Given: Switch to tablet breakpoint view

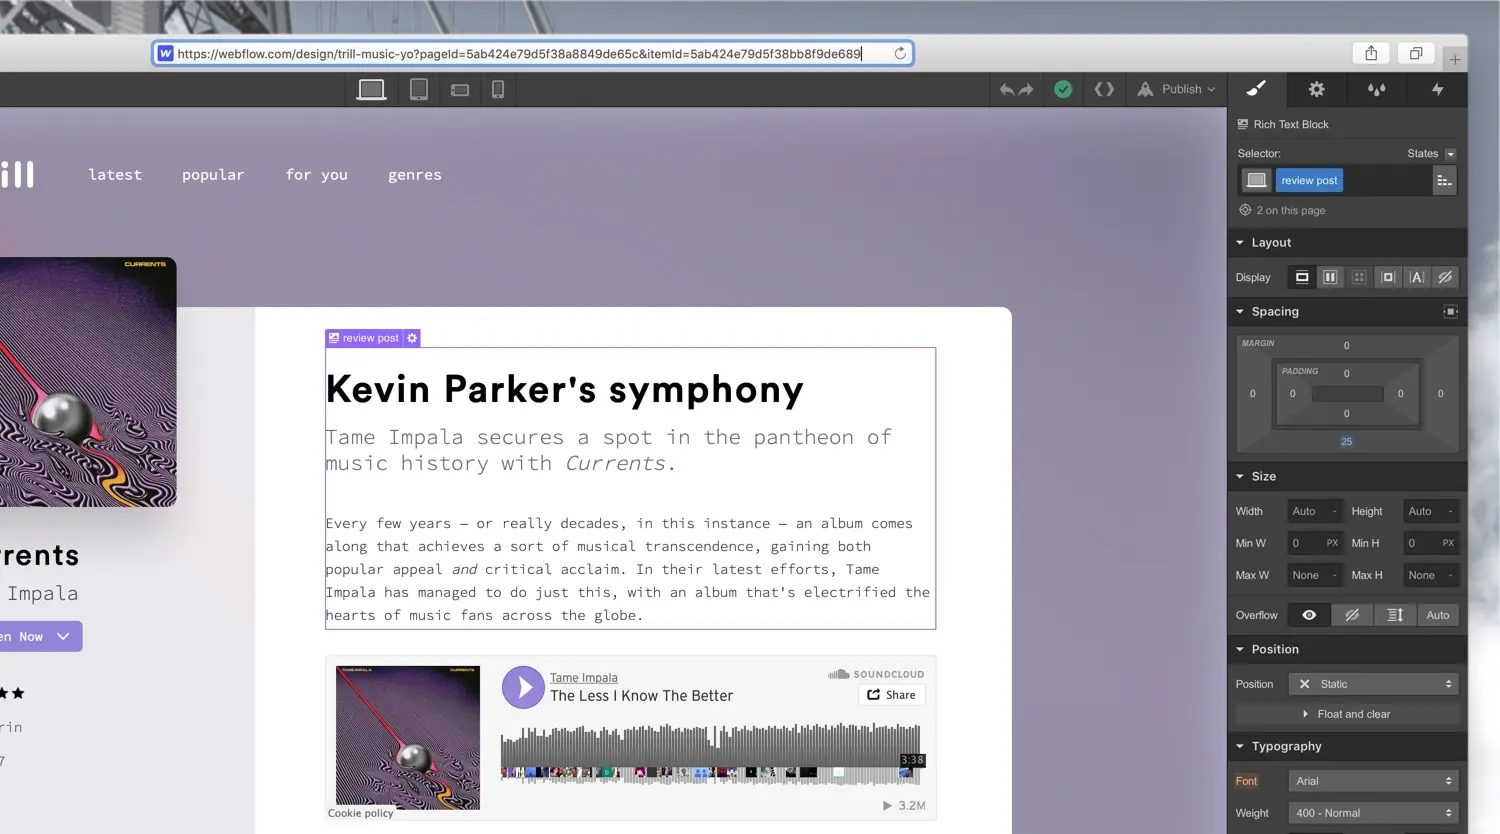Looking at the screenshot, I should [419, 89].
